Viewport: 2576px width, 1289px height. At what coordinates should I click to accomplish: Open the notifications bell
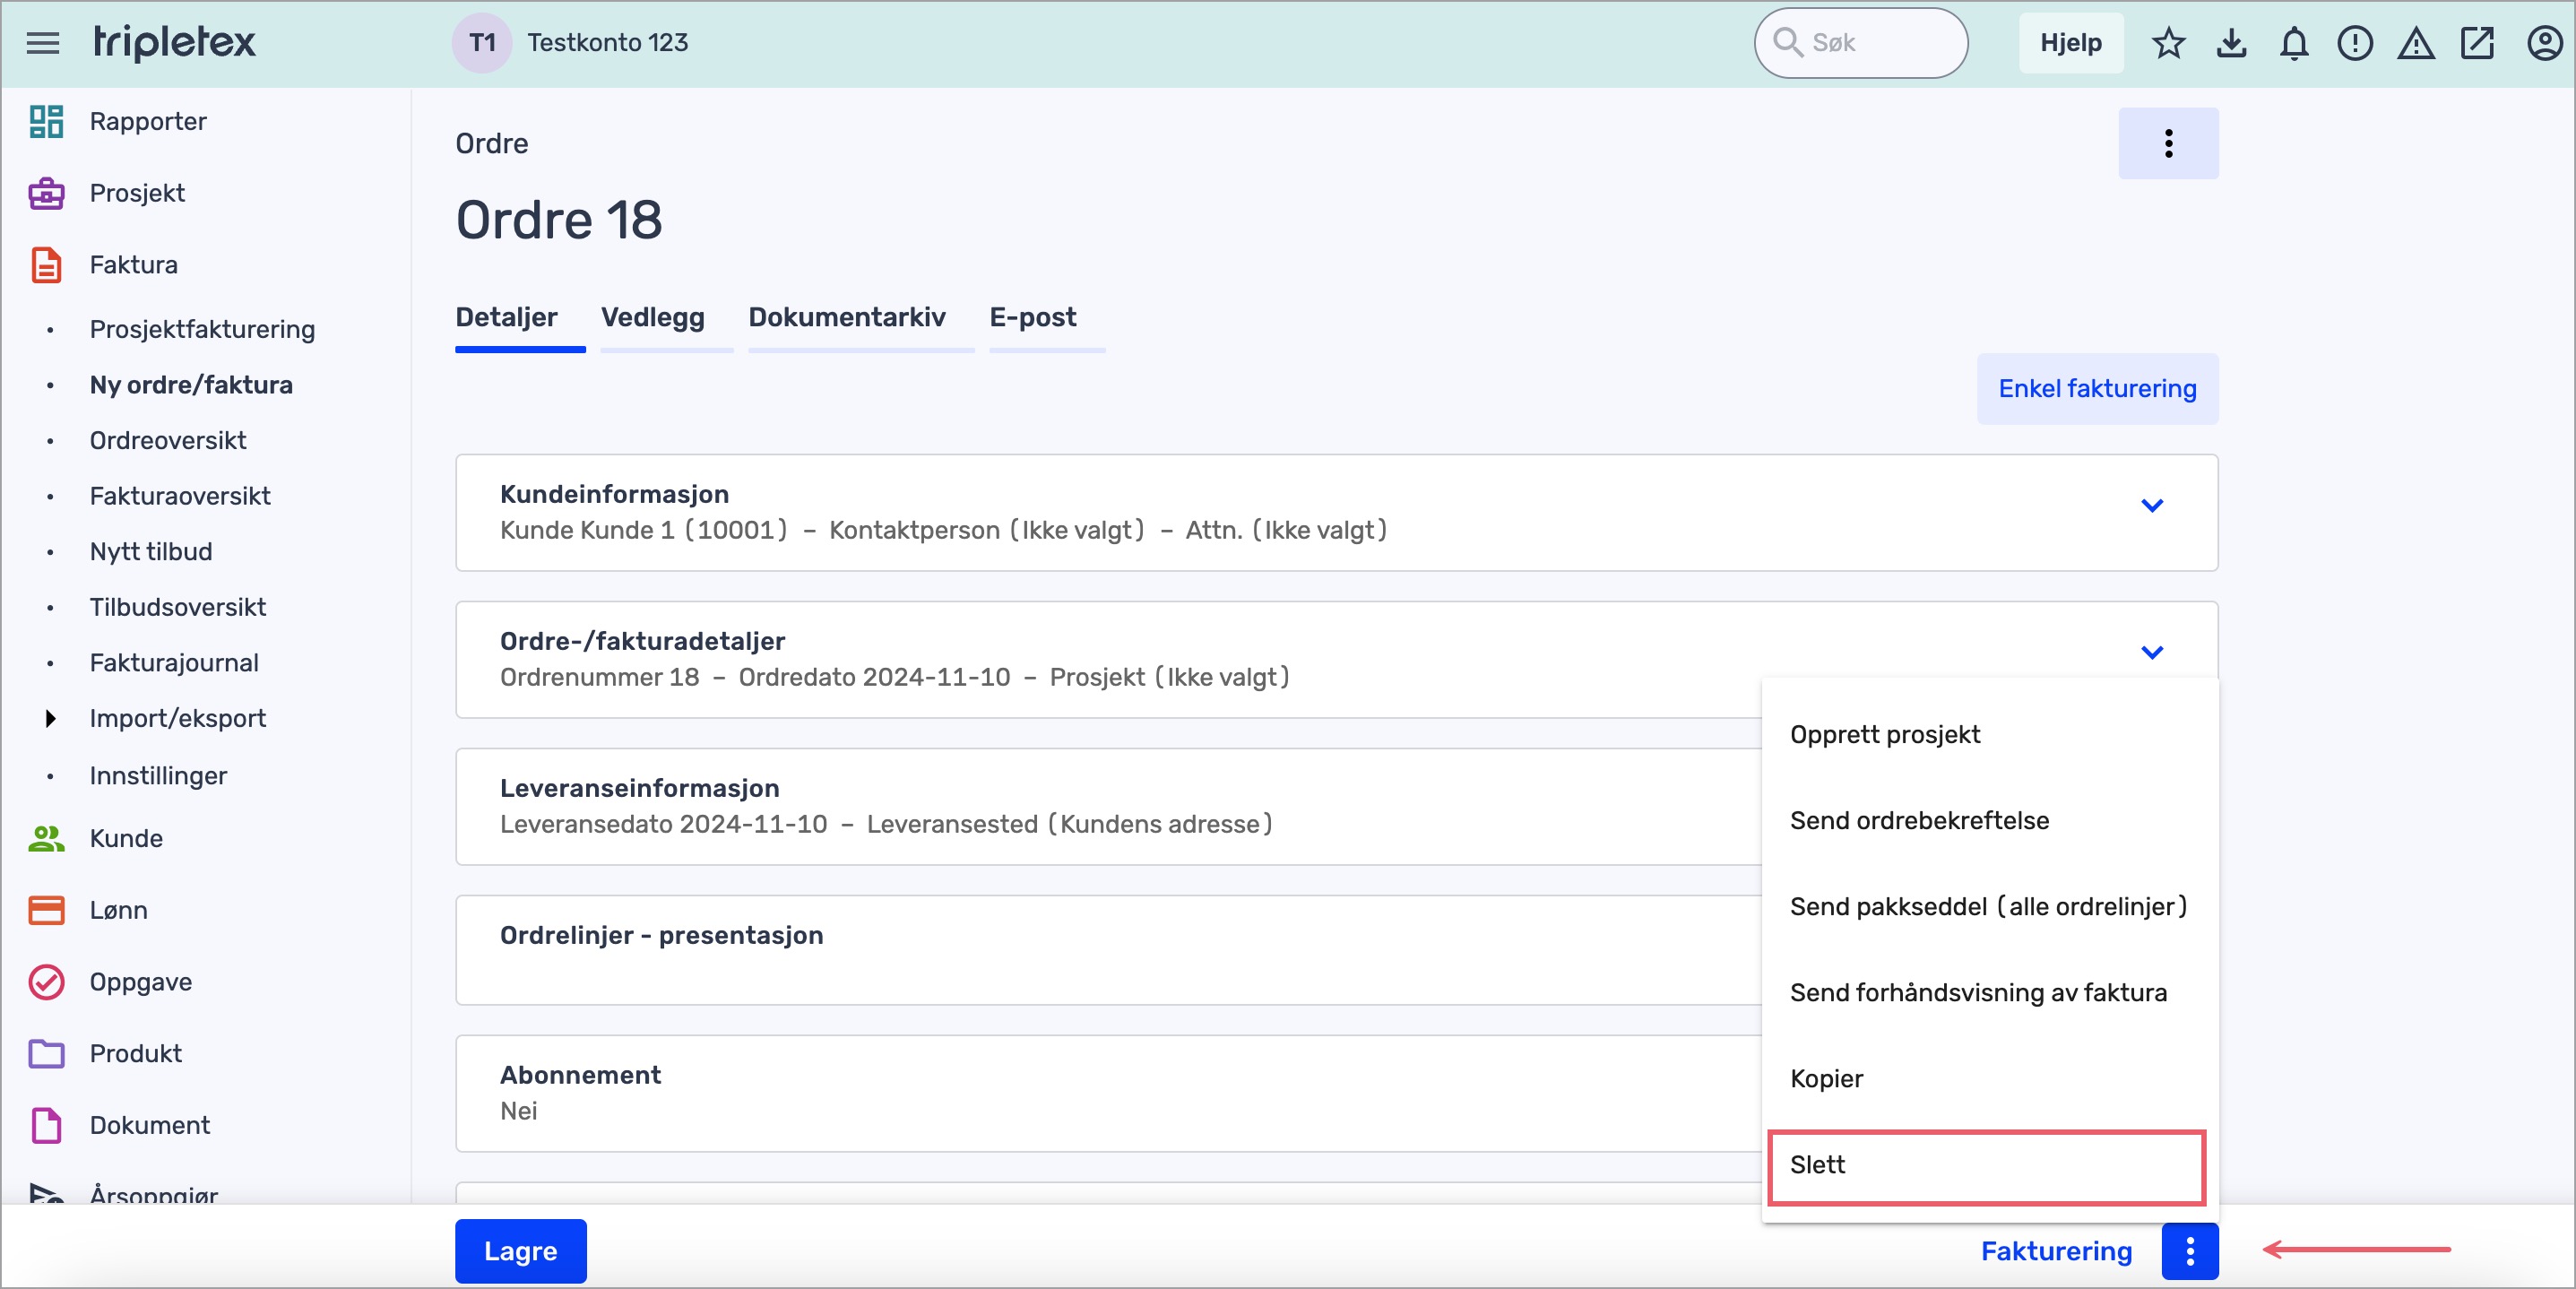2294,43
